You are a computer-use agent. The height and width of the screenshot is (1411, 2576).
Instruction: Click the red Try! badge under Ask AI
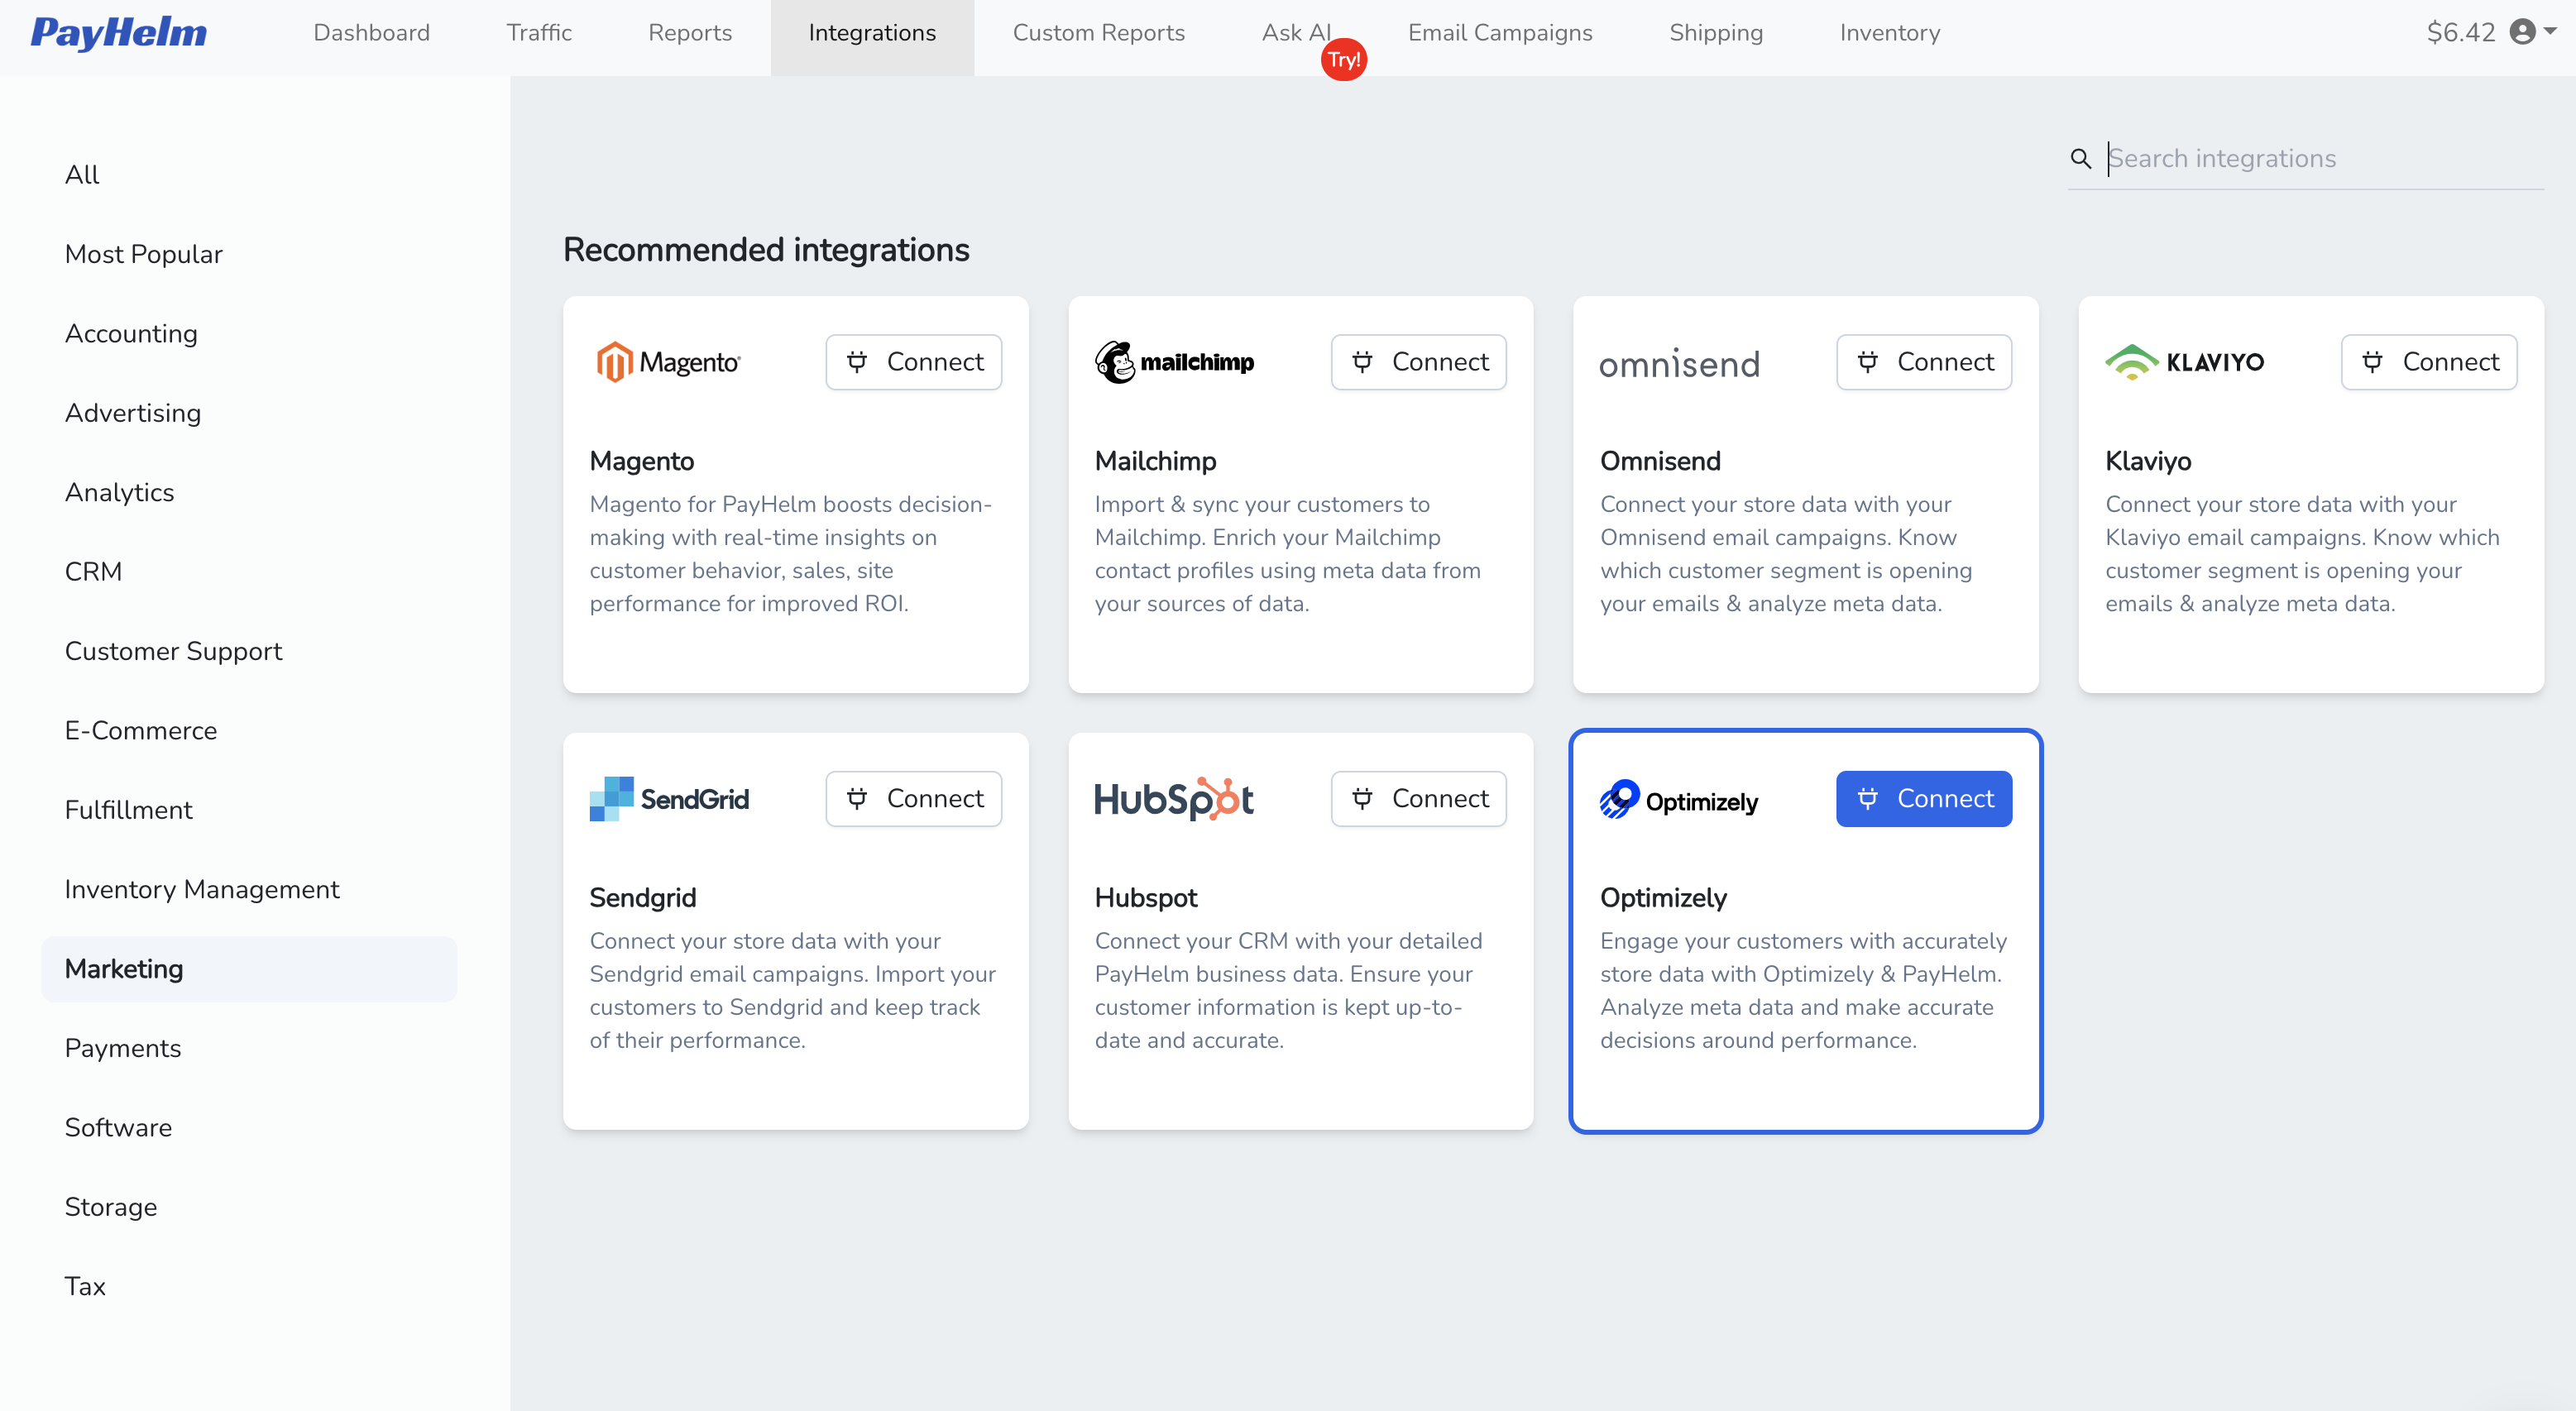1344,60
